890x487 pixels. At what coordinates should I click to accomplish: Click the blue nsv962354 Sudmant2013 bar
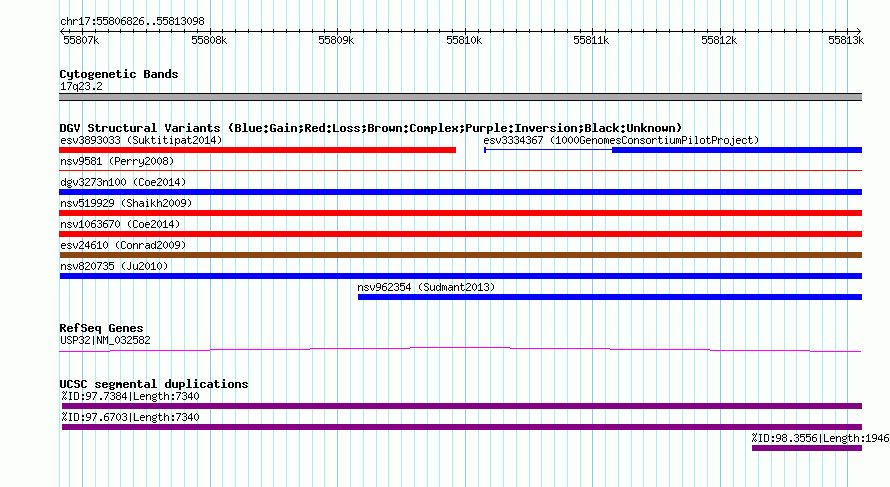click(610, 297)
